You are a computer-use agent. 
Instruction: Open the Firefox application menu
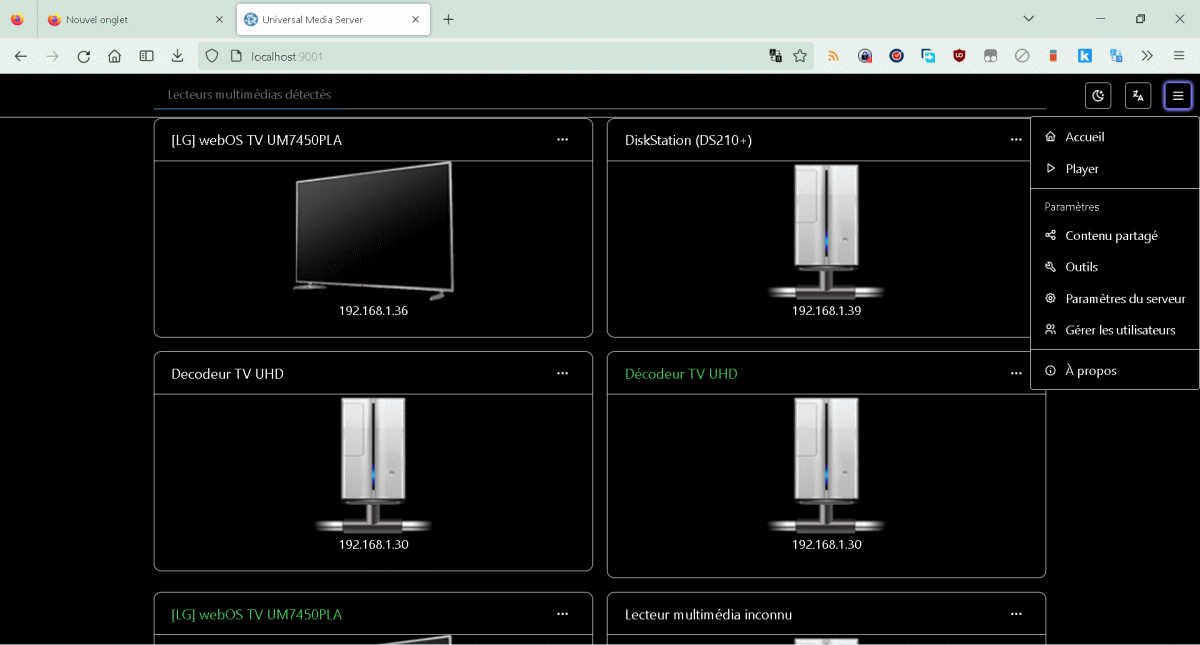click(1179, 56)
